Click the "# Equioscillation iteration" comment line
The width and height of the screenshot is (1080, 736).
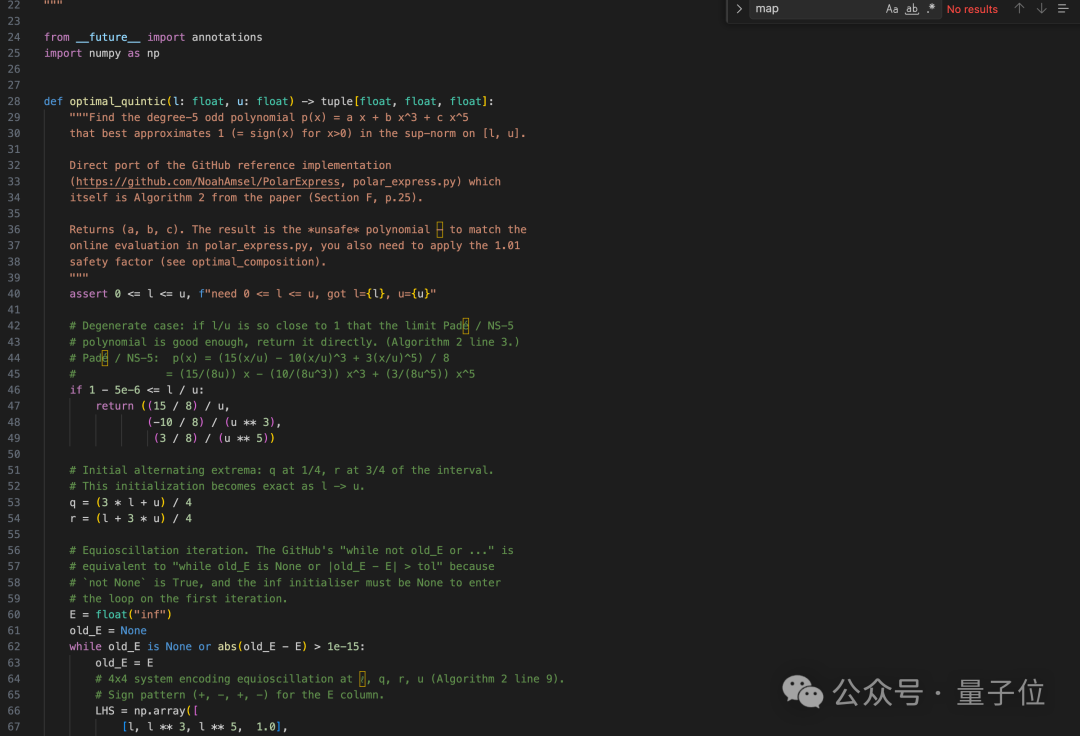point(291,550)
